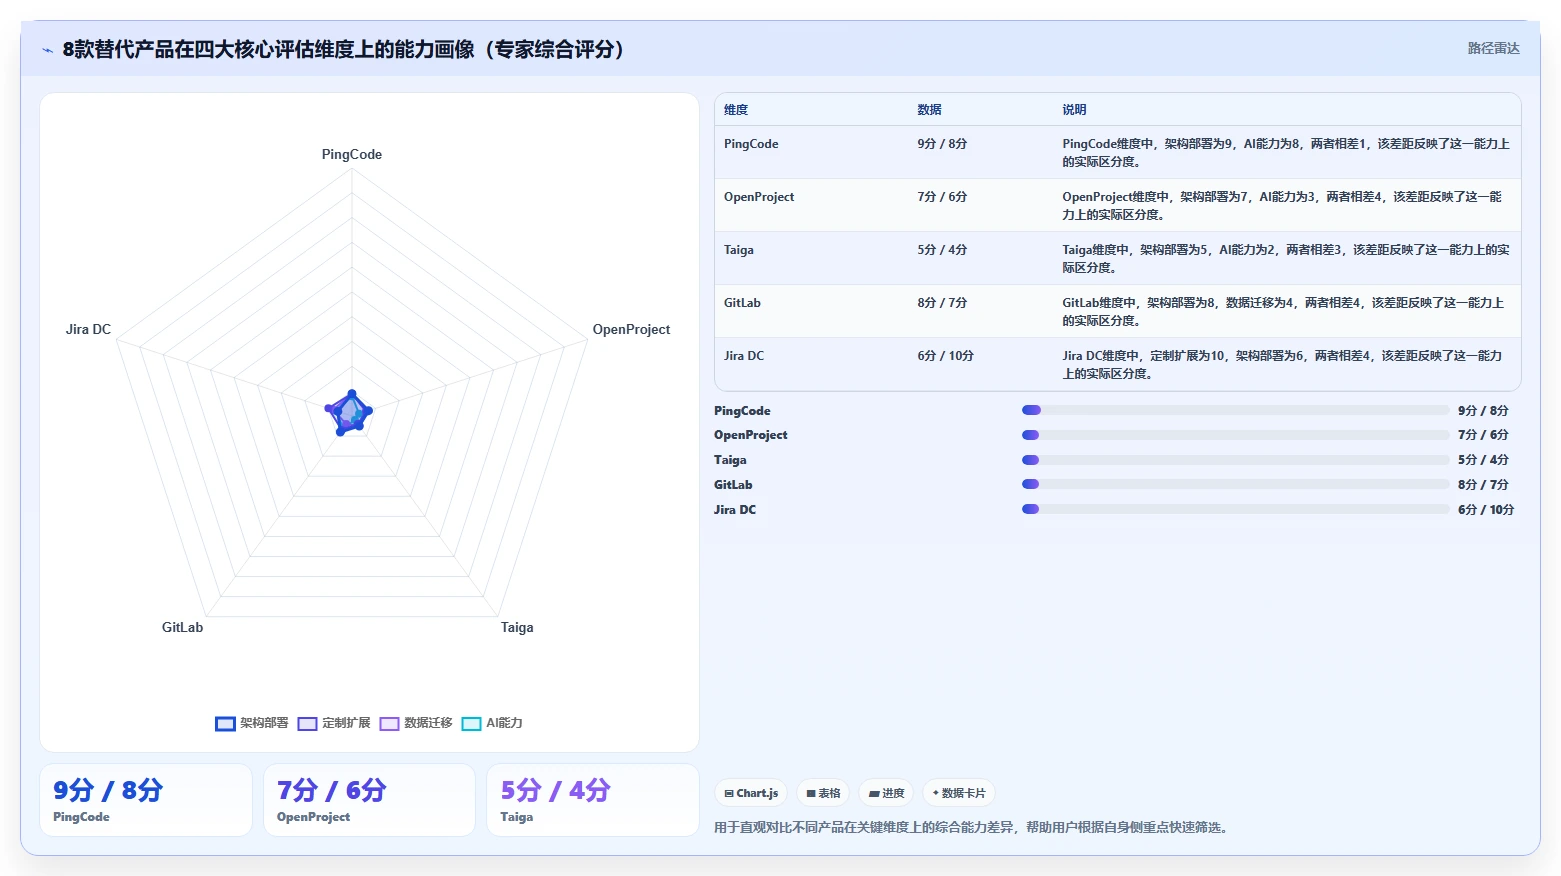Click the OpenProject radar axis label
Viewport: 1561px width, 876px height.
631,329
